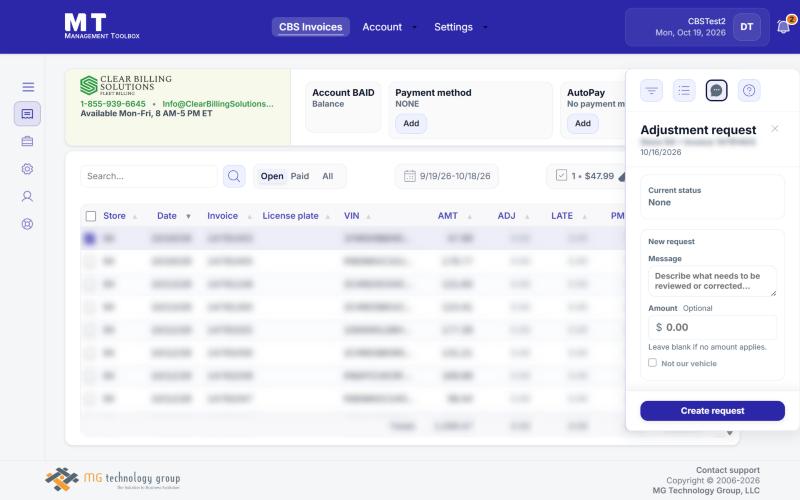This screenshot has width=800, height=500.
Task: Click the CBSTest2 username text
Action: click(706, 21)
